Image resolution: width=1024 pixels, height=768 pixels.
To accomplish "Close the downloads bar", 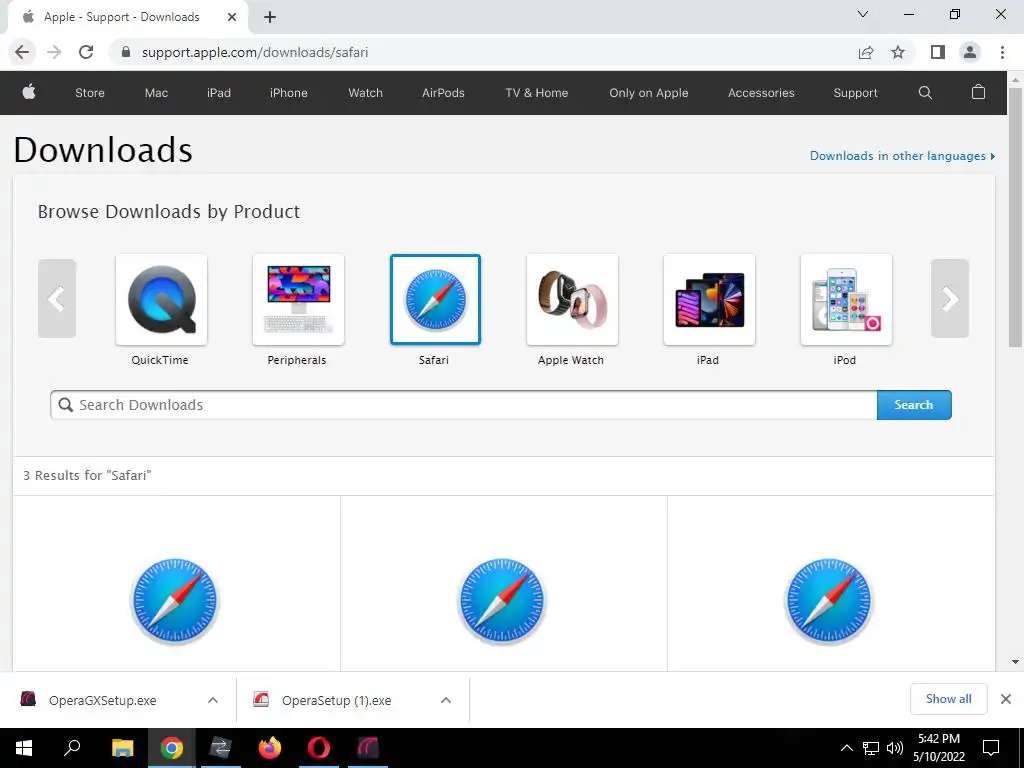I will [1006, 699].
